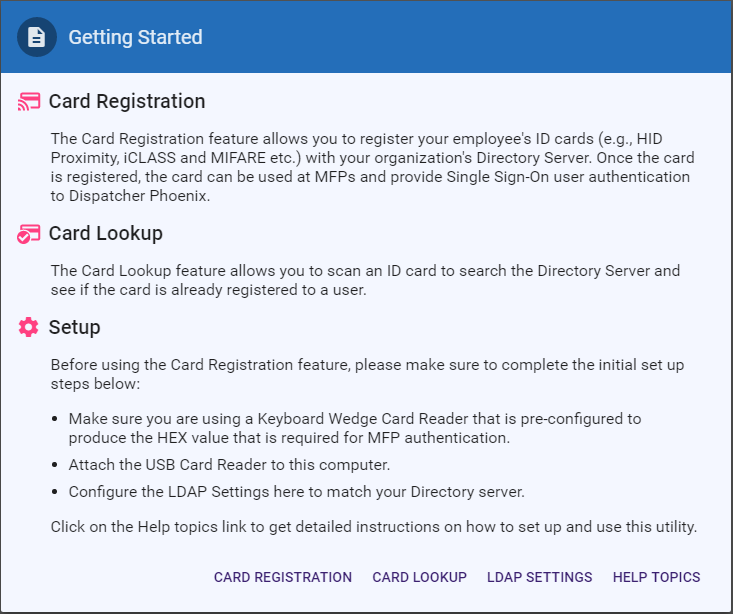Click the Card Registration description paragraph

coord(373,167)
